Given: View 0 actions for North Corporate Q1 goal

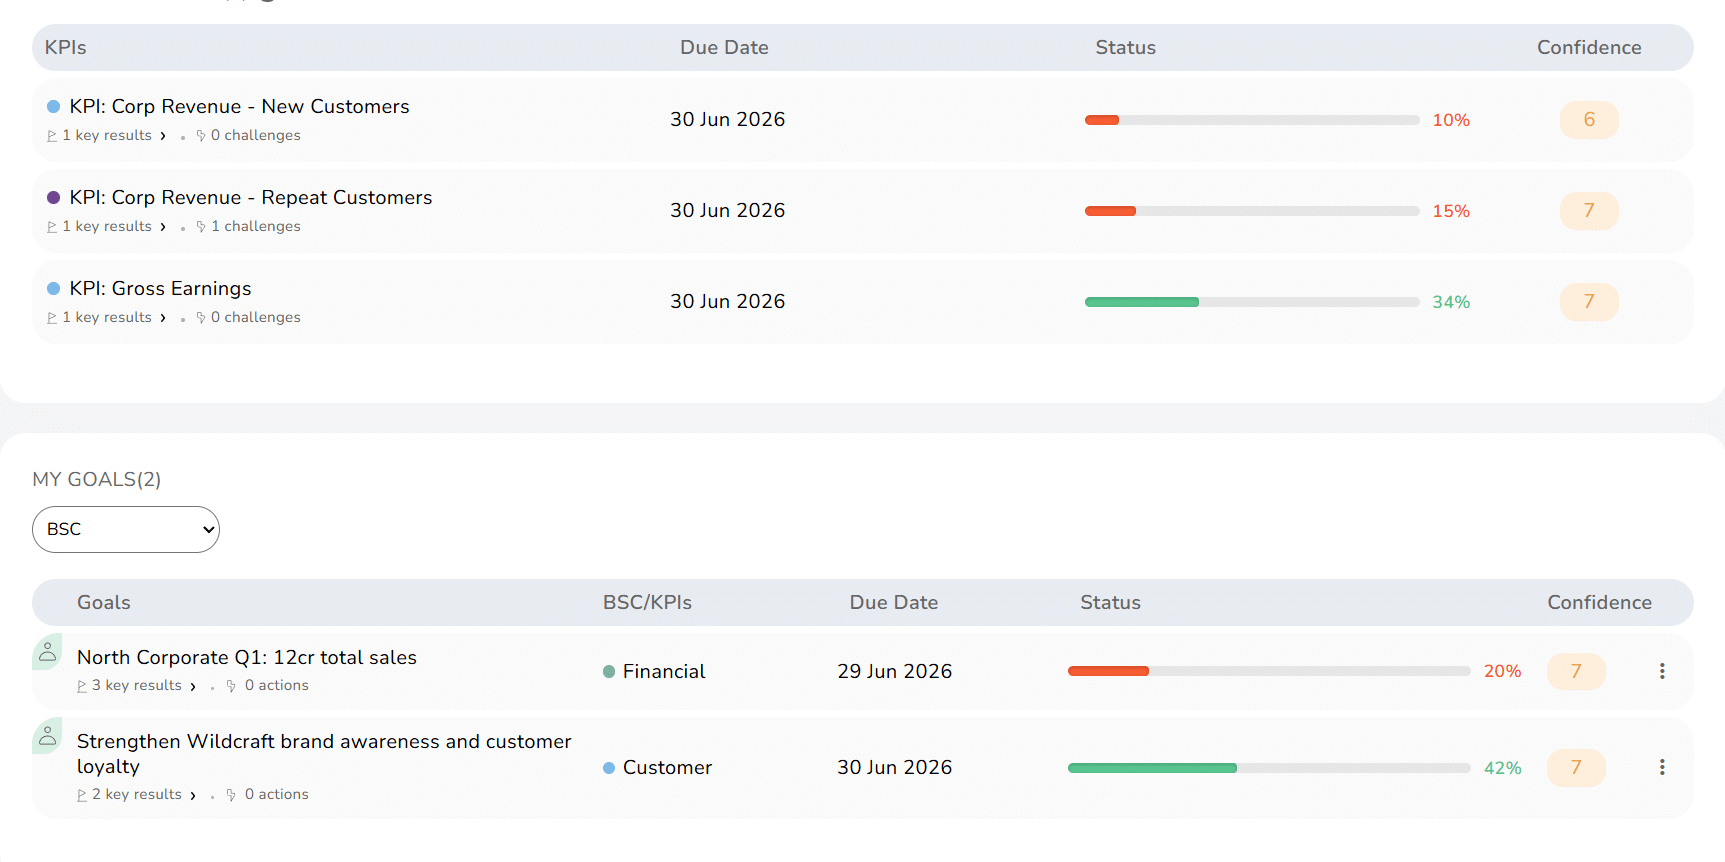Looking at the screenshot, I should tap(267, 685).
